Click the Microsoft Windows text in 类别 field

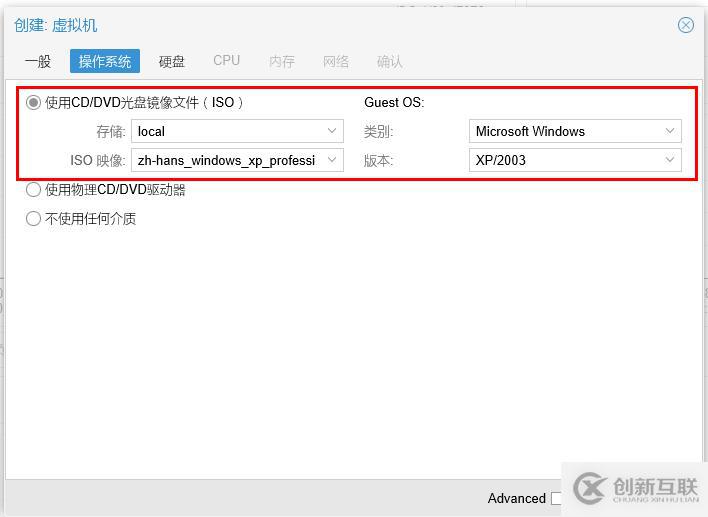(x=530, y=131)
